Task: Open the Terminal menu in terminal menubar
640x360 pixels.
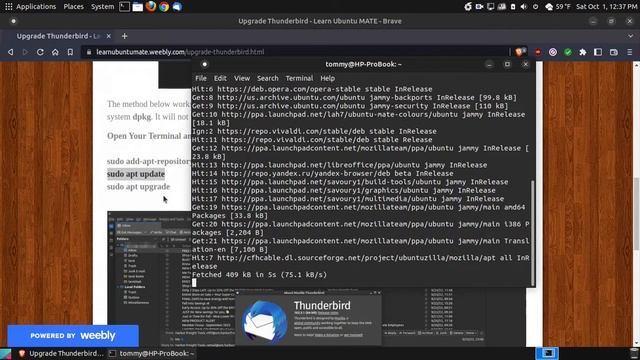Action: coord(299,78)
